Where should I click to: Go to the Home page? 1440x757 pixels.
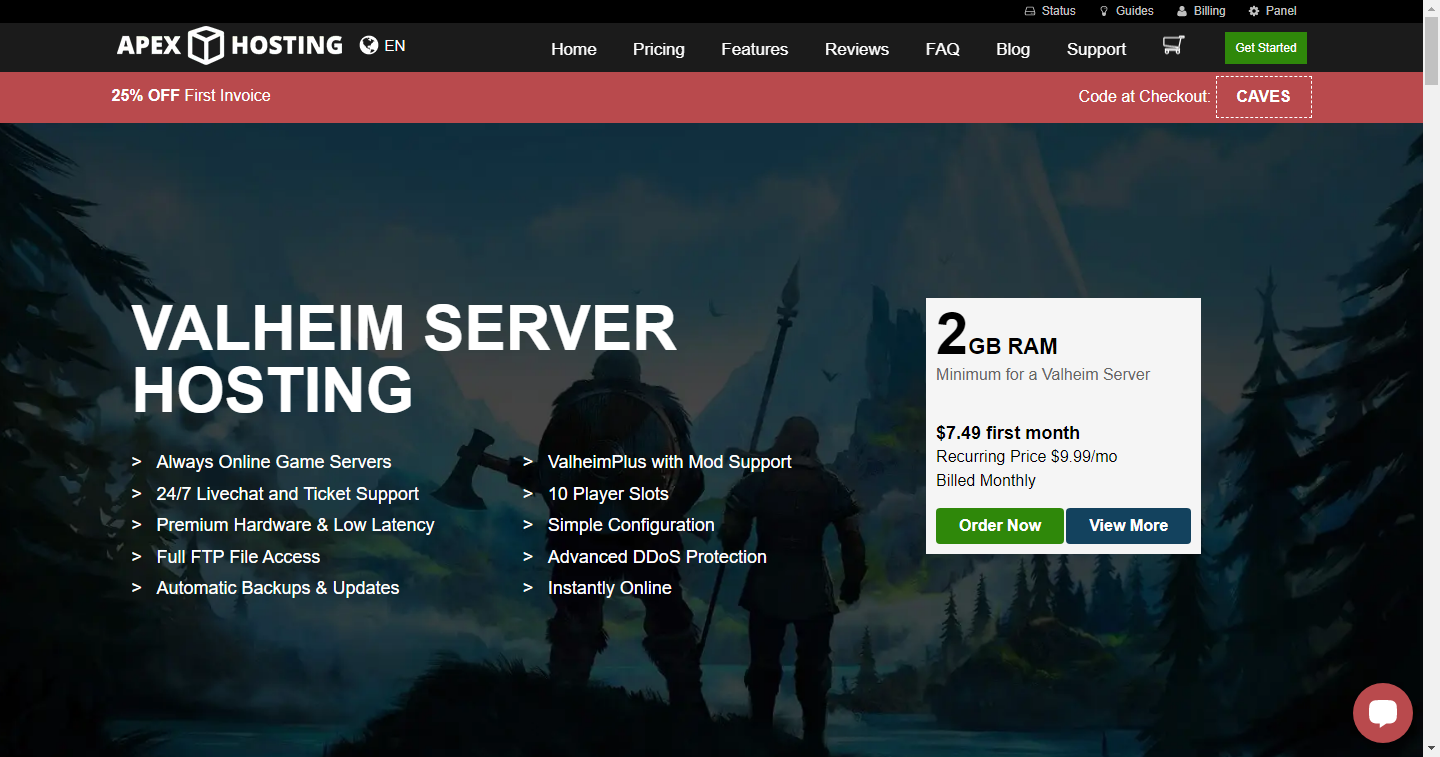[574, 49]
